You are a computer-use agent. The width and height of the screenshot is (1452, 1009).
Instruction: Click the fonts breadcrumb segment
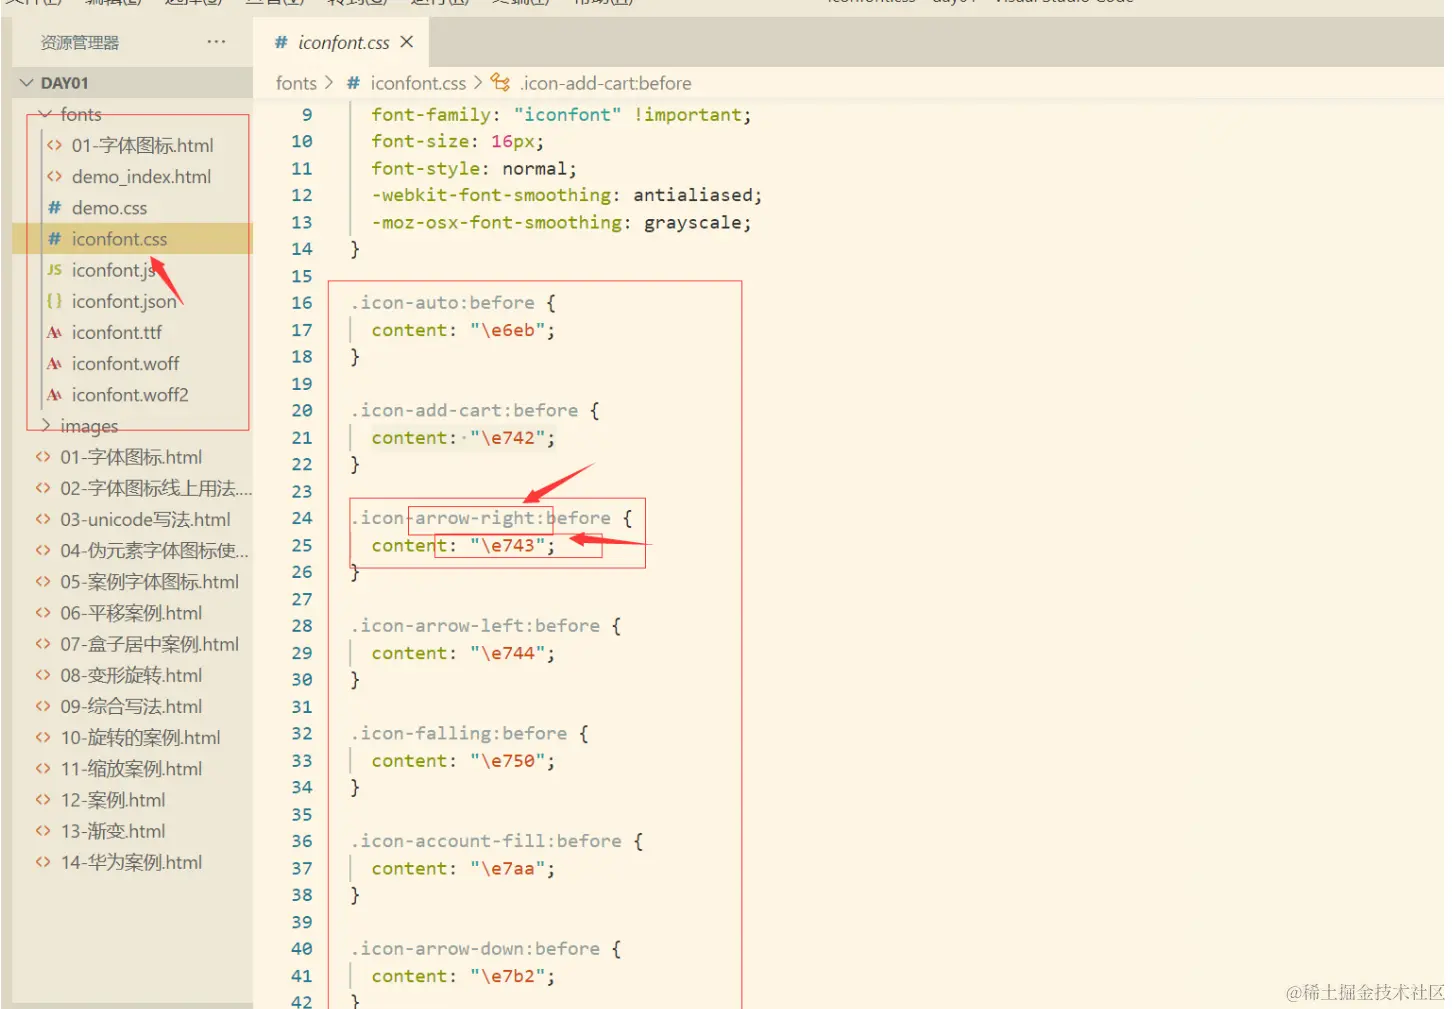pyautogui.click(x=296, y=83)
